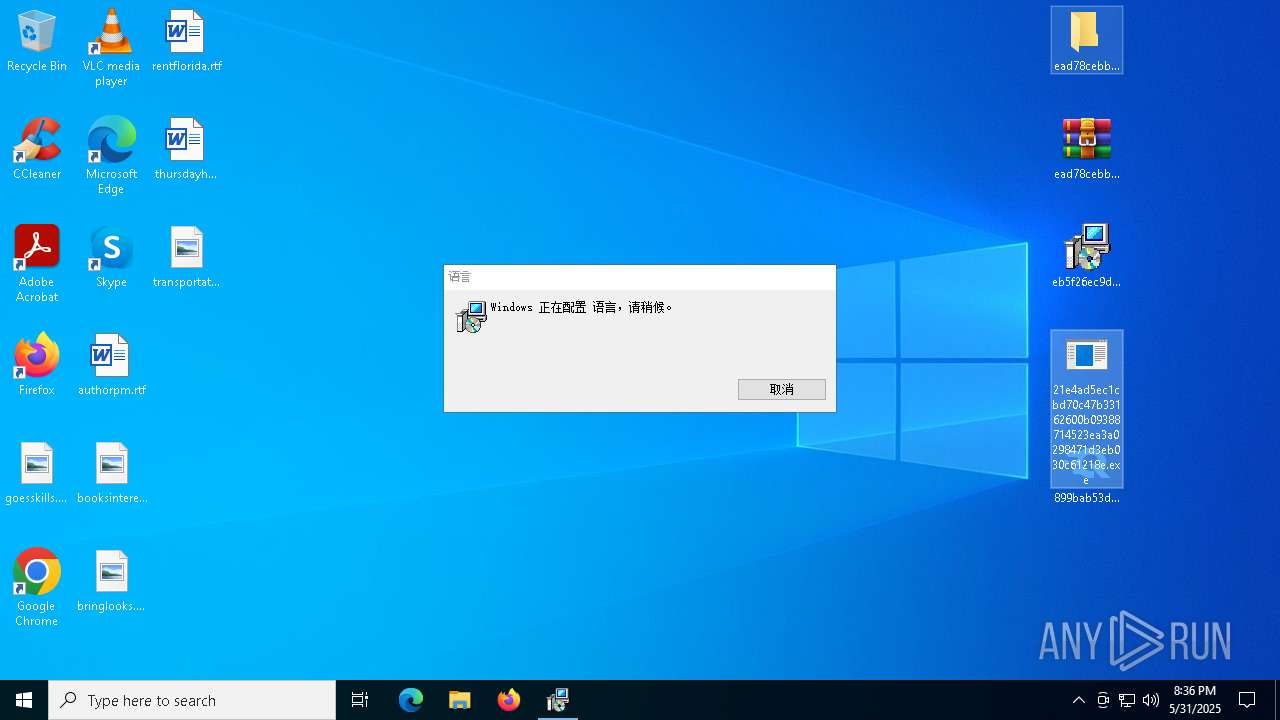Select the thursdayh... Word document
1280x720 pixels.
click(186, 150)
